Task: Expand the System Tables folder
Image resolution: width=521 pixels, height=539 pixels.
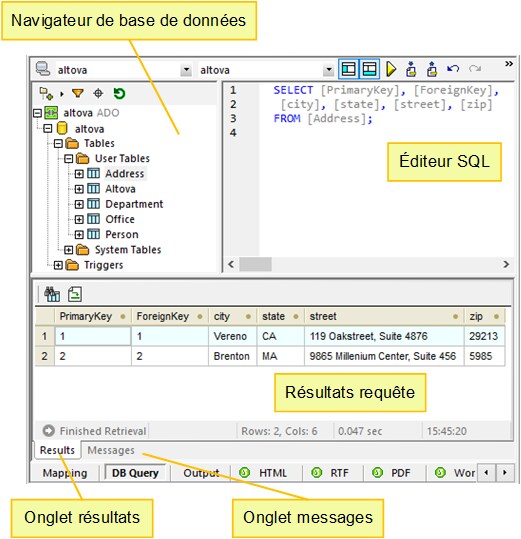Action: pyautogui.click(x=68, y=250)
